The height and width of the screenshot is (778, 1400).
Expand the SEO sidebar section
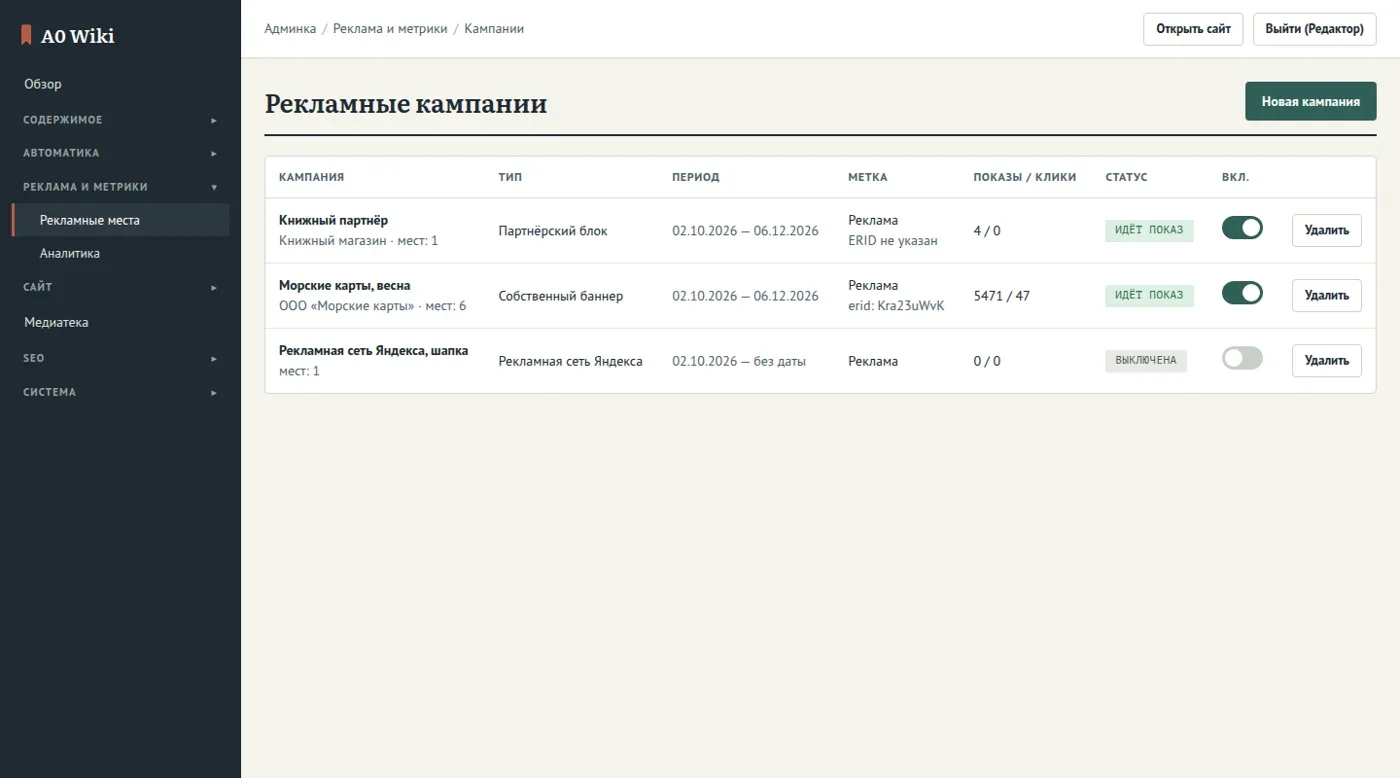pos(120,358)
